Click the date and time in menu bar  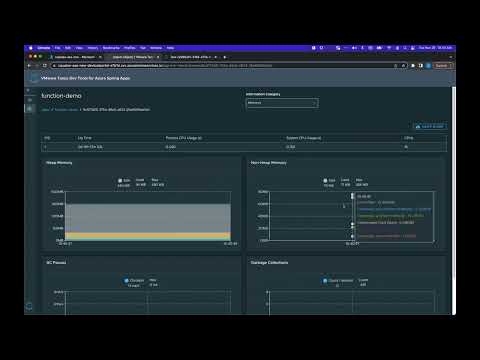pyautogui.click(x=435, y=48)
